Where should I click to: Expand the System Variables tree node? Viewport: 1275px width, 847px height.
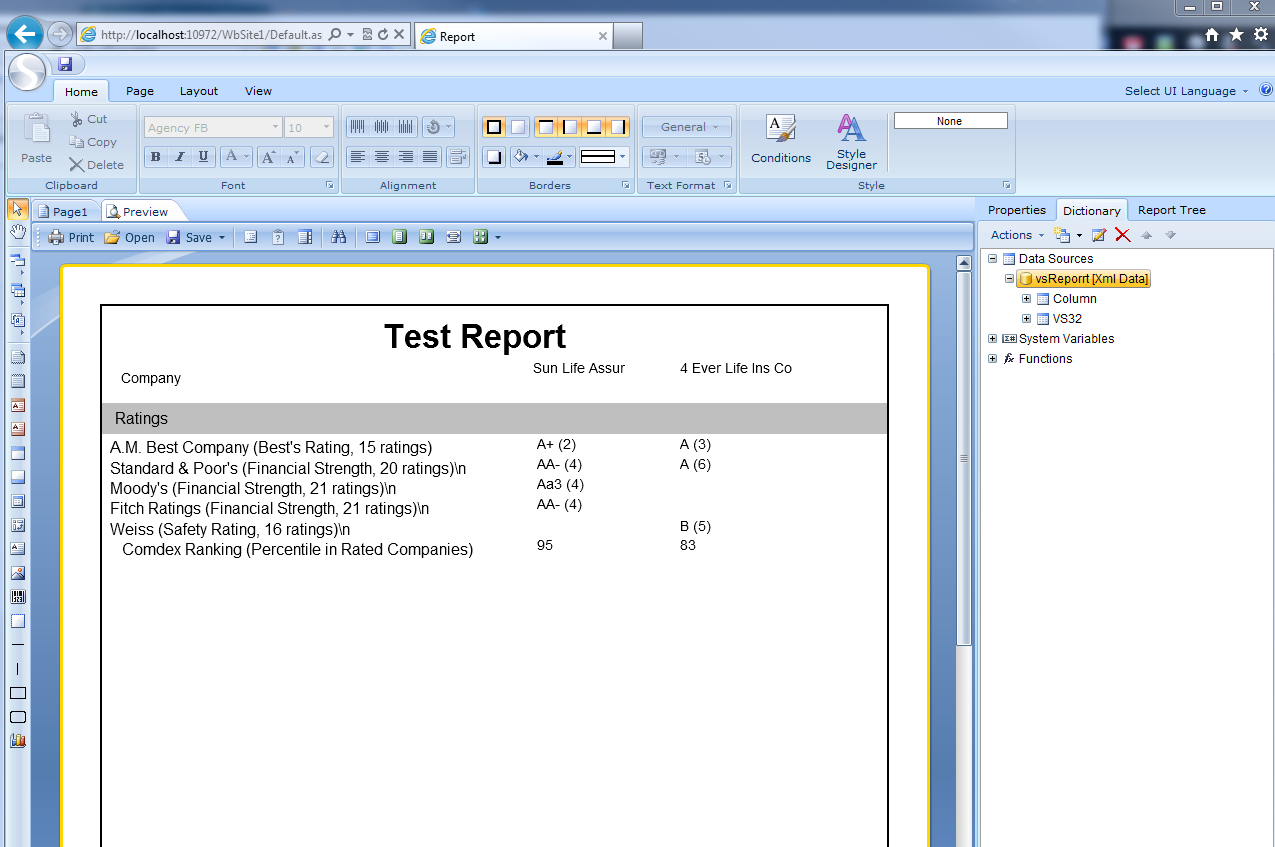point(992,339)
